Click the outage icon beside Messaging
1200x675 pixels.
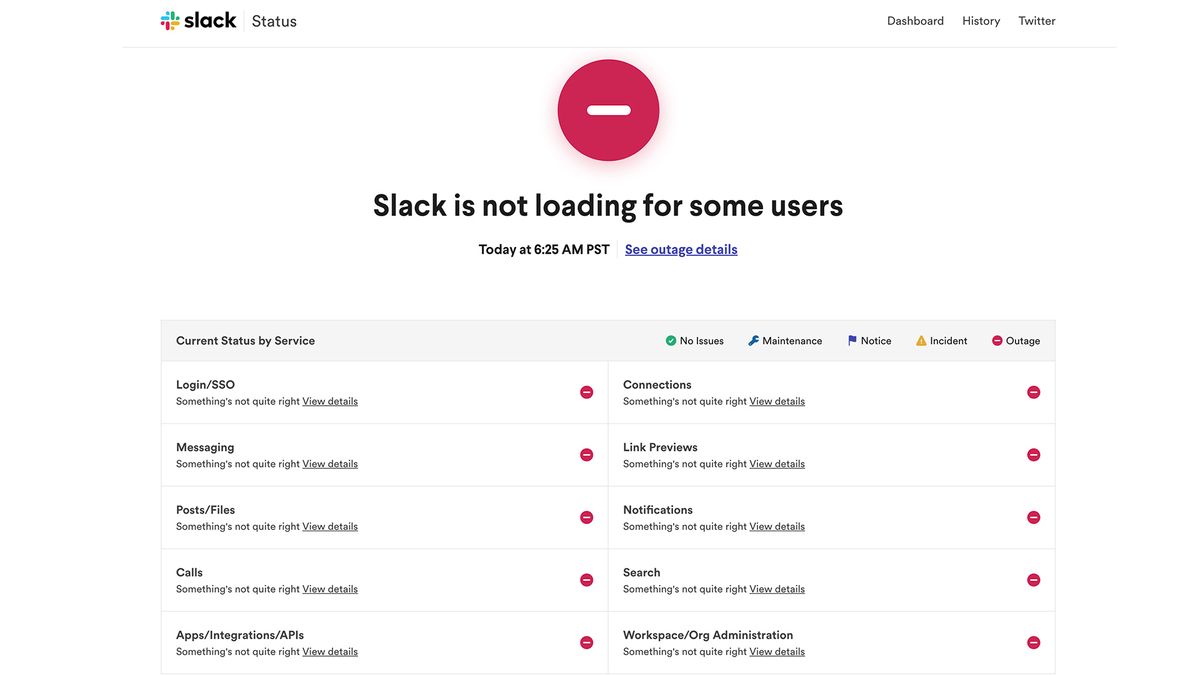click(586, 453)
